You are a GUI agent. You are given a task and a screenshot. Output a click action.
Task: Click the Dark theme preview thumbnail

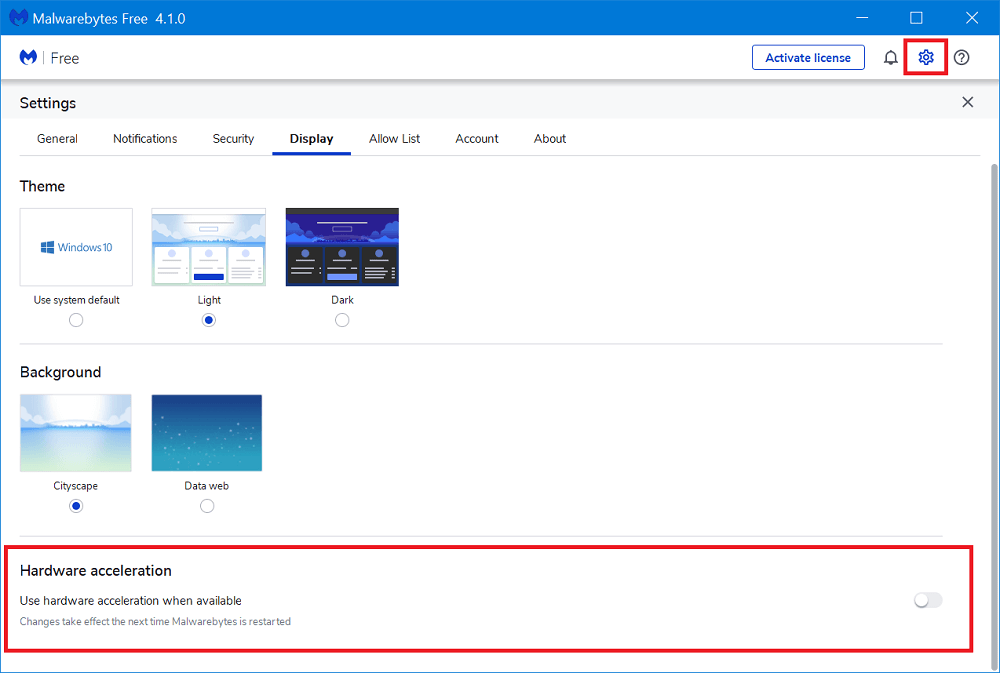(342, 247)
